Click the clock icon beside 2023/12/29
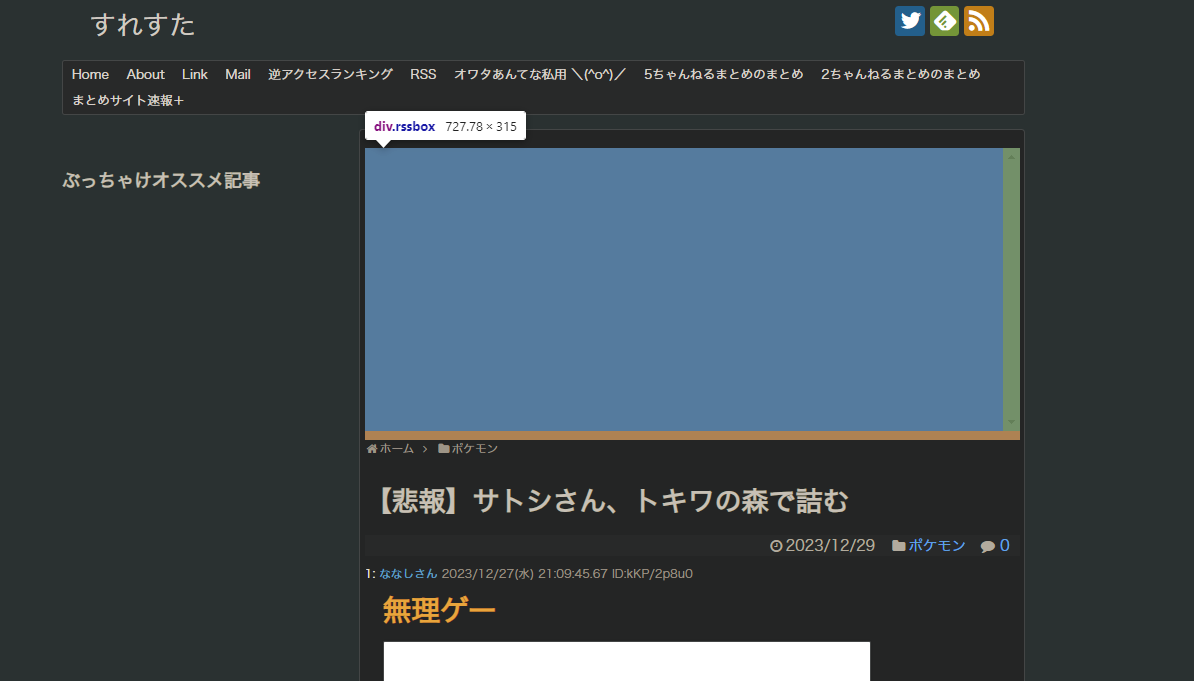This screenshot has height=681, width=1194. 778,545
